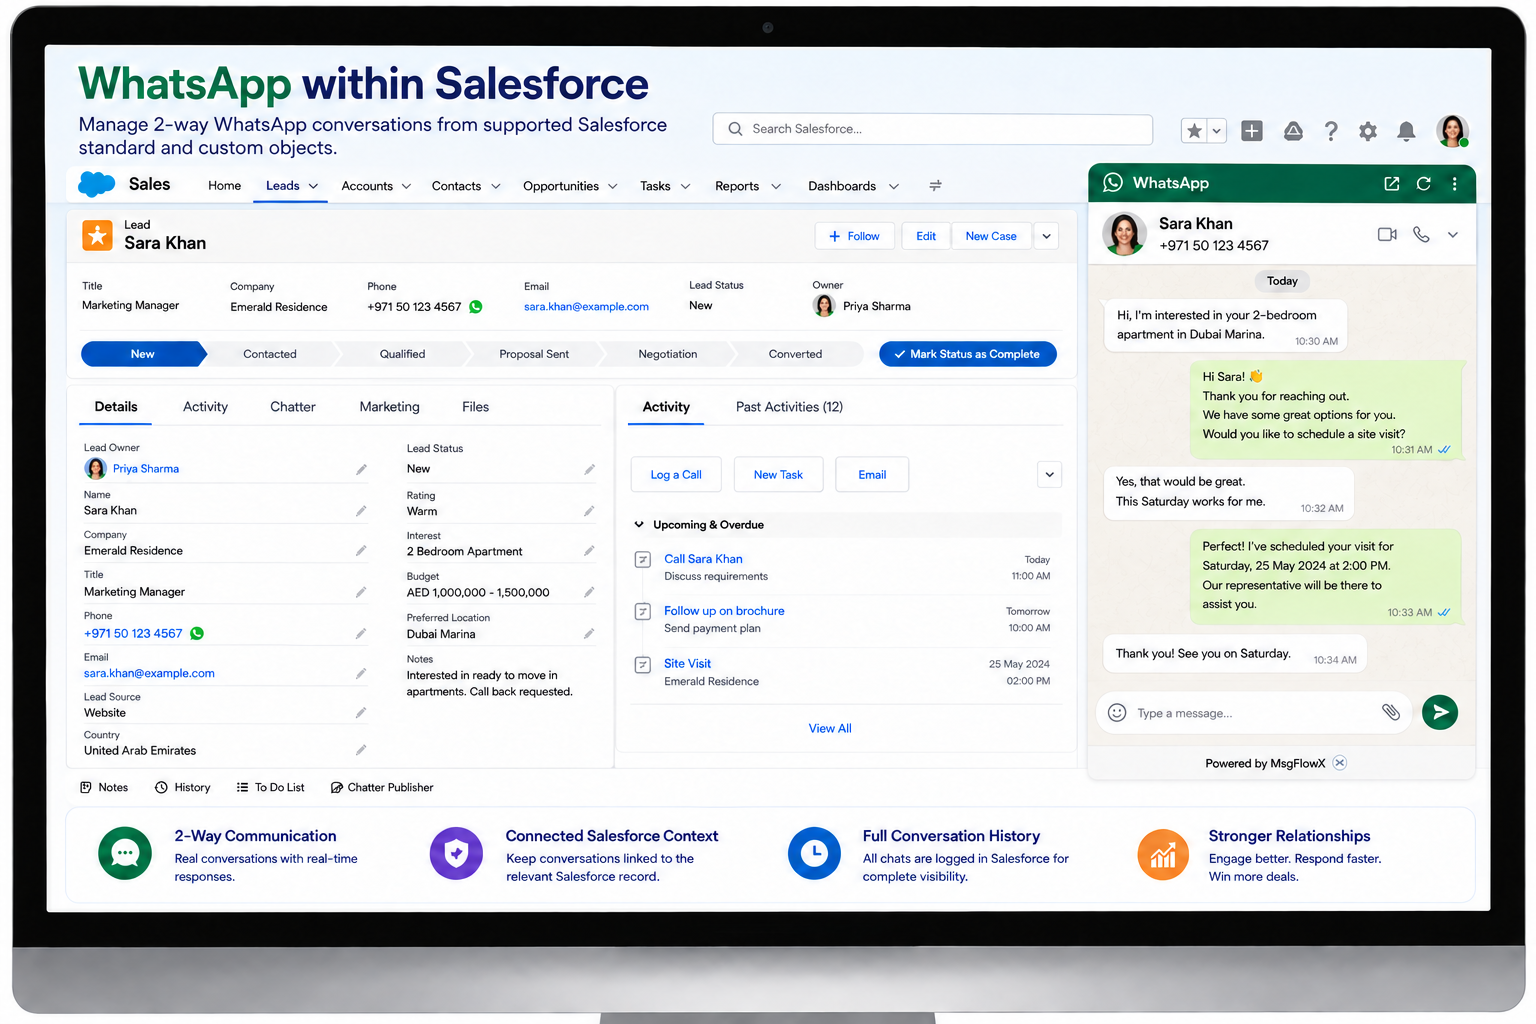Focus the Search Salesforce field

pos(933,129)
